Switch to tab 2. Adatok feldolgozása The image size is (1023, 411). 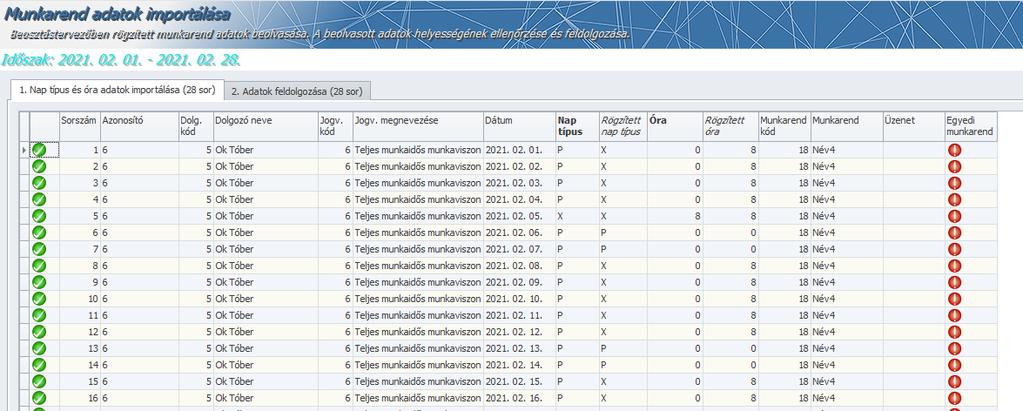coord(298,92)
